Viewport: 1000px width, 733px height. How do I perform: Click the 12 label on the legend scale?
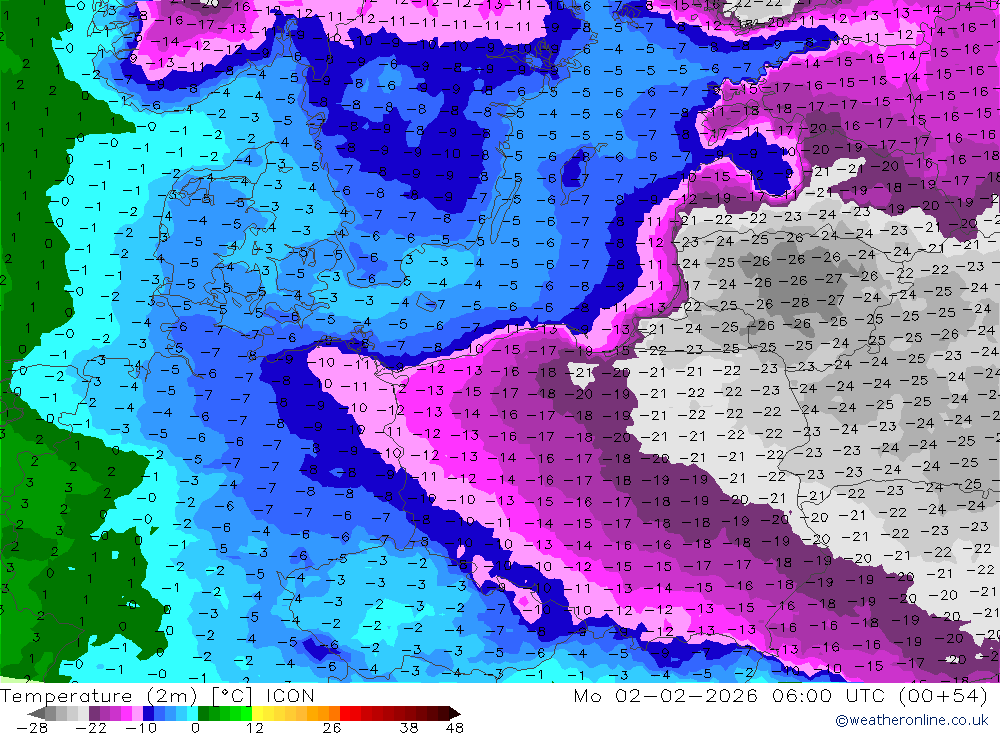(254, 727)
